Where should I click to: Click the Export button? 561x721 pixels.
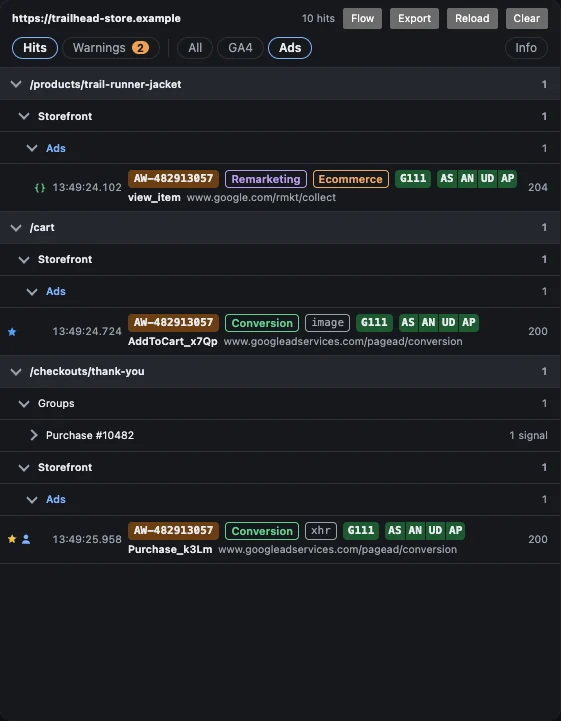coord(414,18)
